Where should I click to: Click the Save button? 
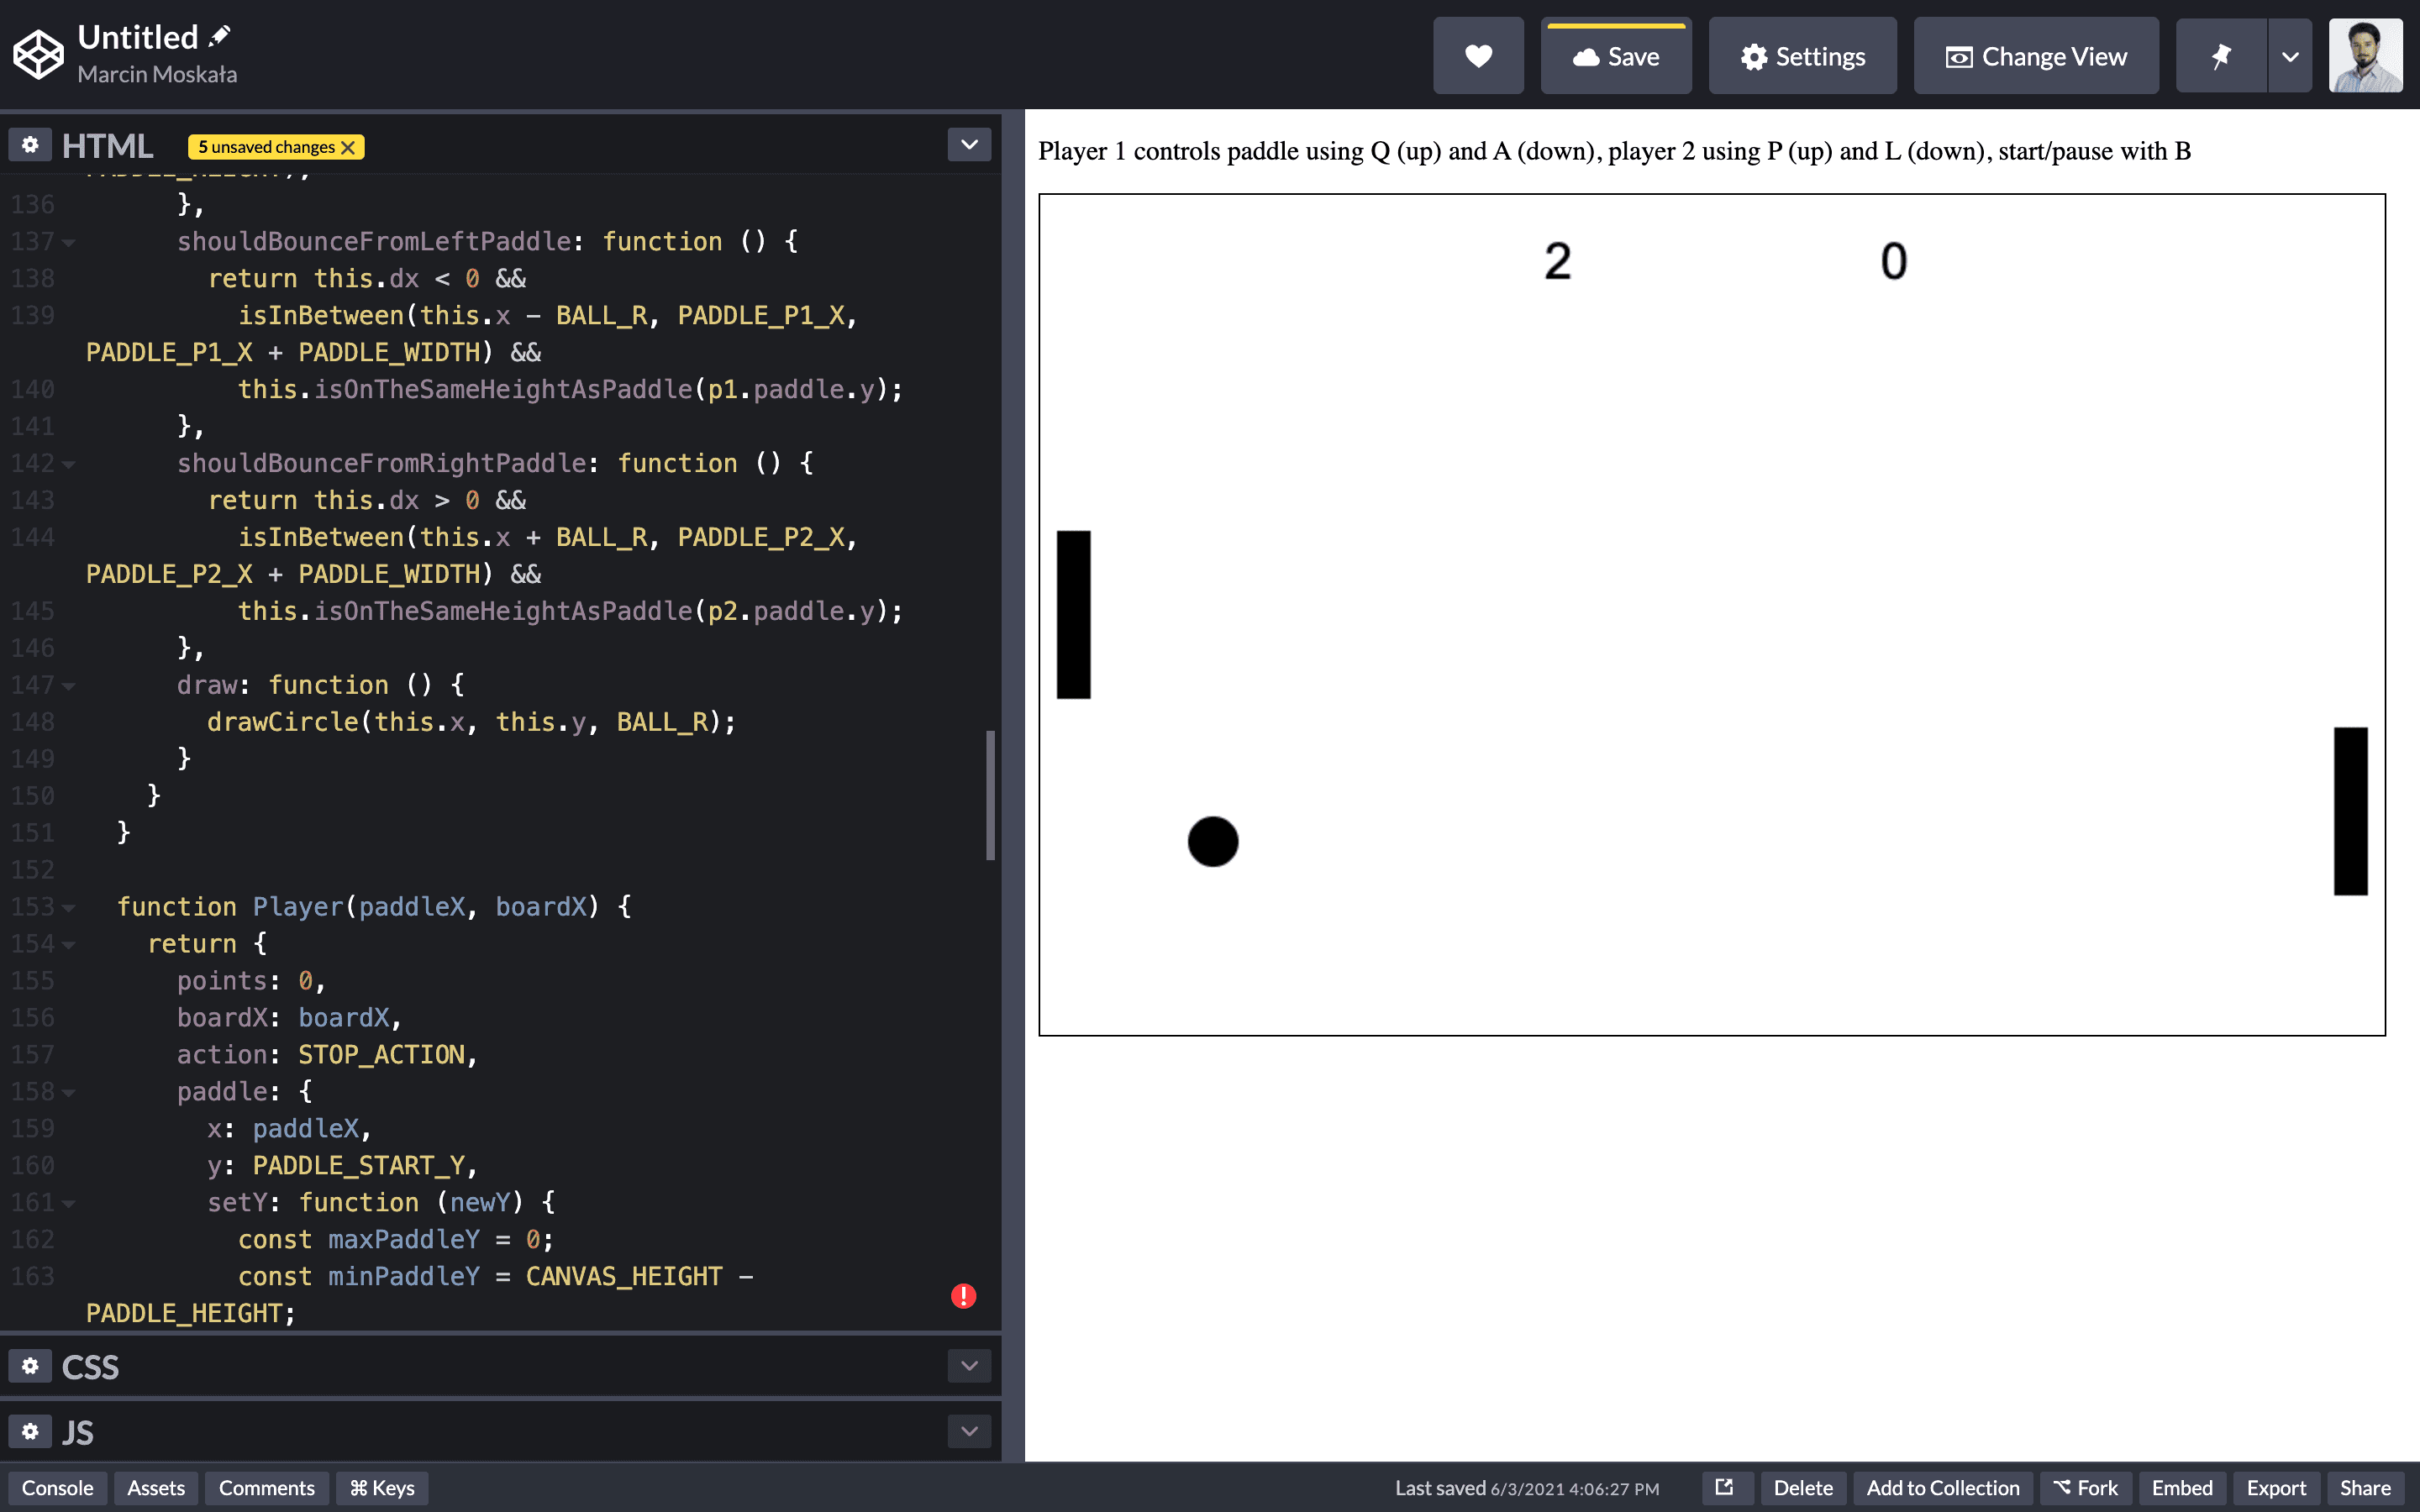[x=1615, y=56]
